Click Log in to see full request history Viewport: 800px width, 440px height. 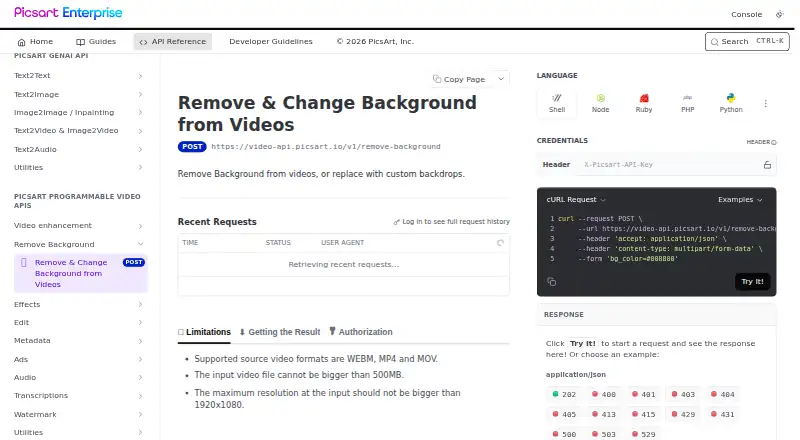452,222
